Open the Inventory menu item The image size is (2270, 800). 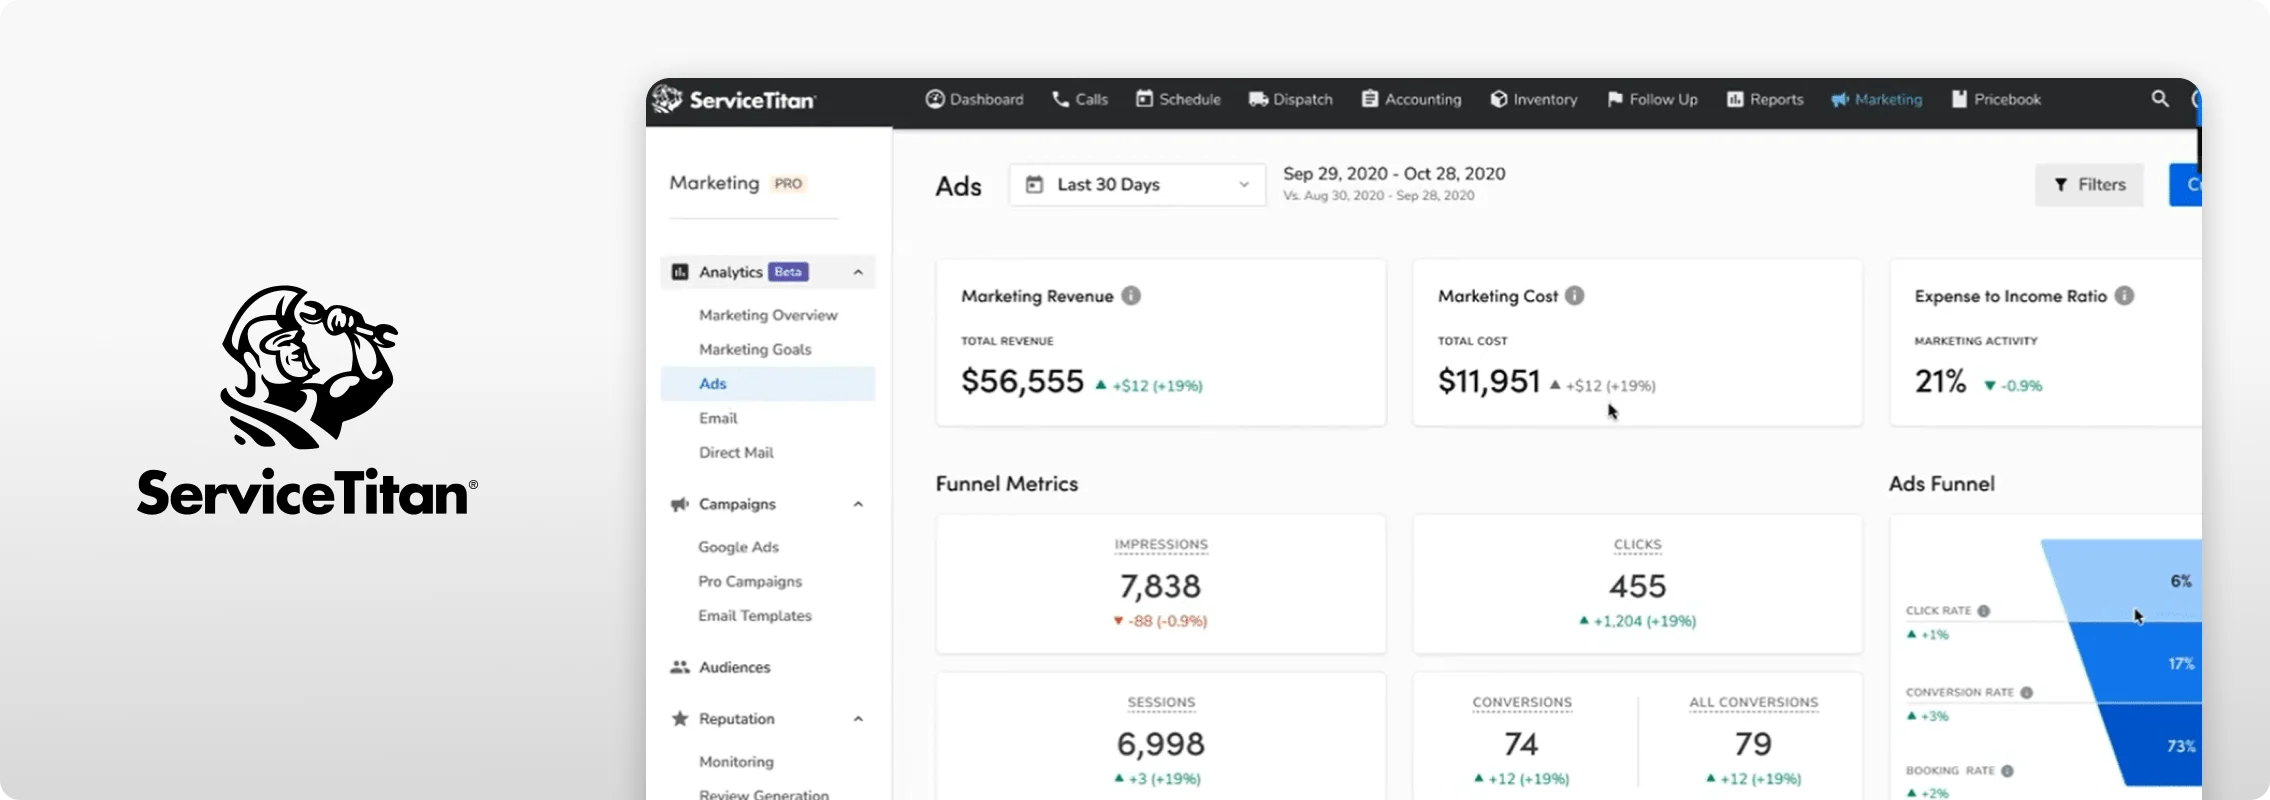coord(1533,99)
